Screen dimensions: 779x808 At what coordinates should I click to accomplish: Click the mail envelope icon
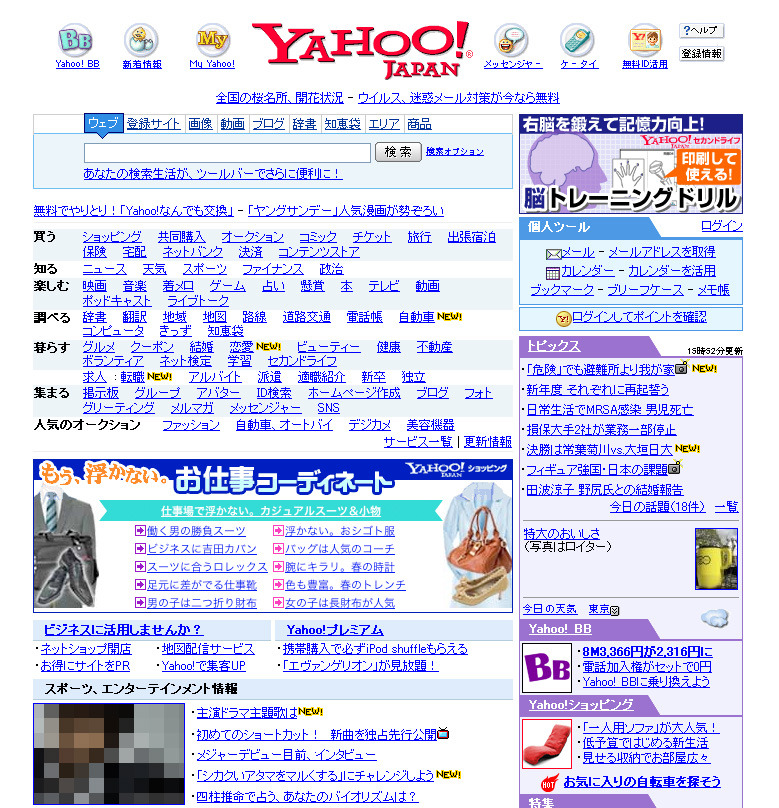click(x=553, y=254)
